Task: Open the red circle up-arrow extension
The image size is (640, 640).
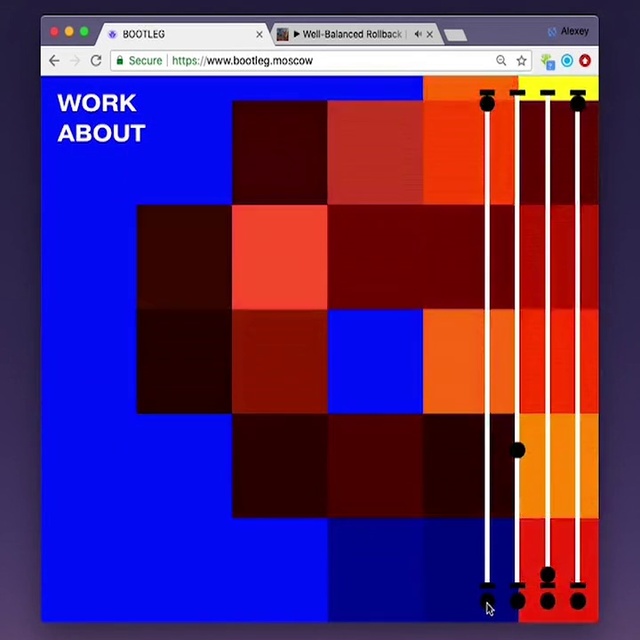Action: point(585,61)
